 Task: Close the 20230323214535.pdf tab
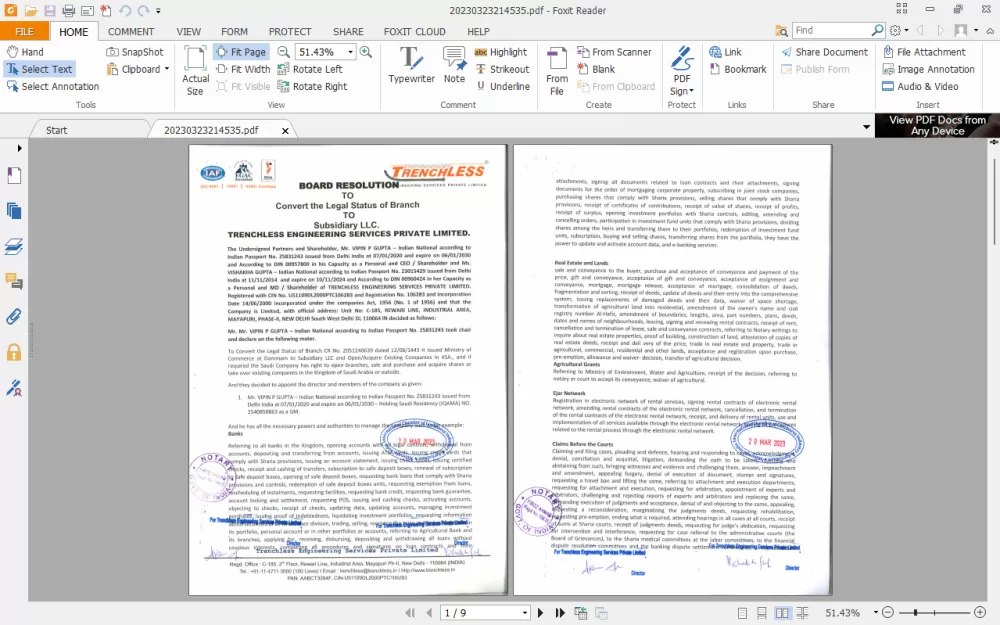[x=285, y=131]
